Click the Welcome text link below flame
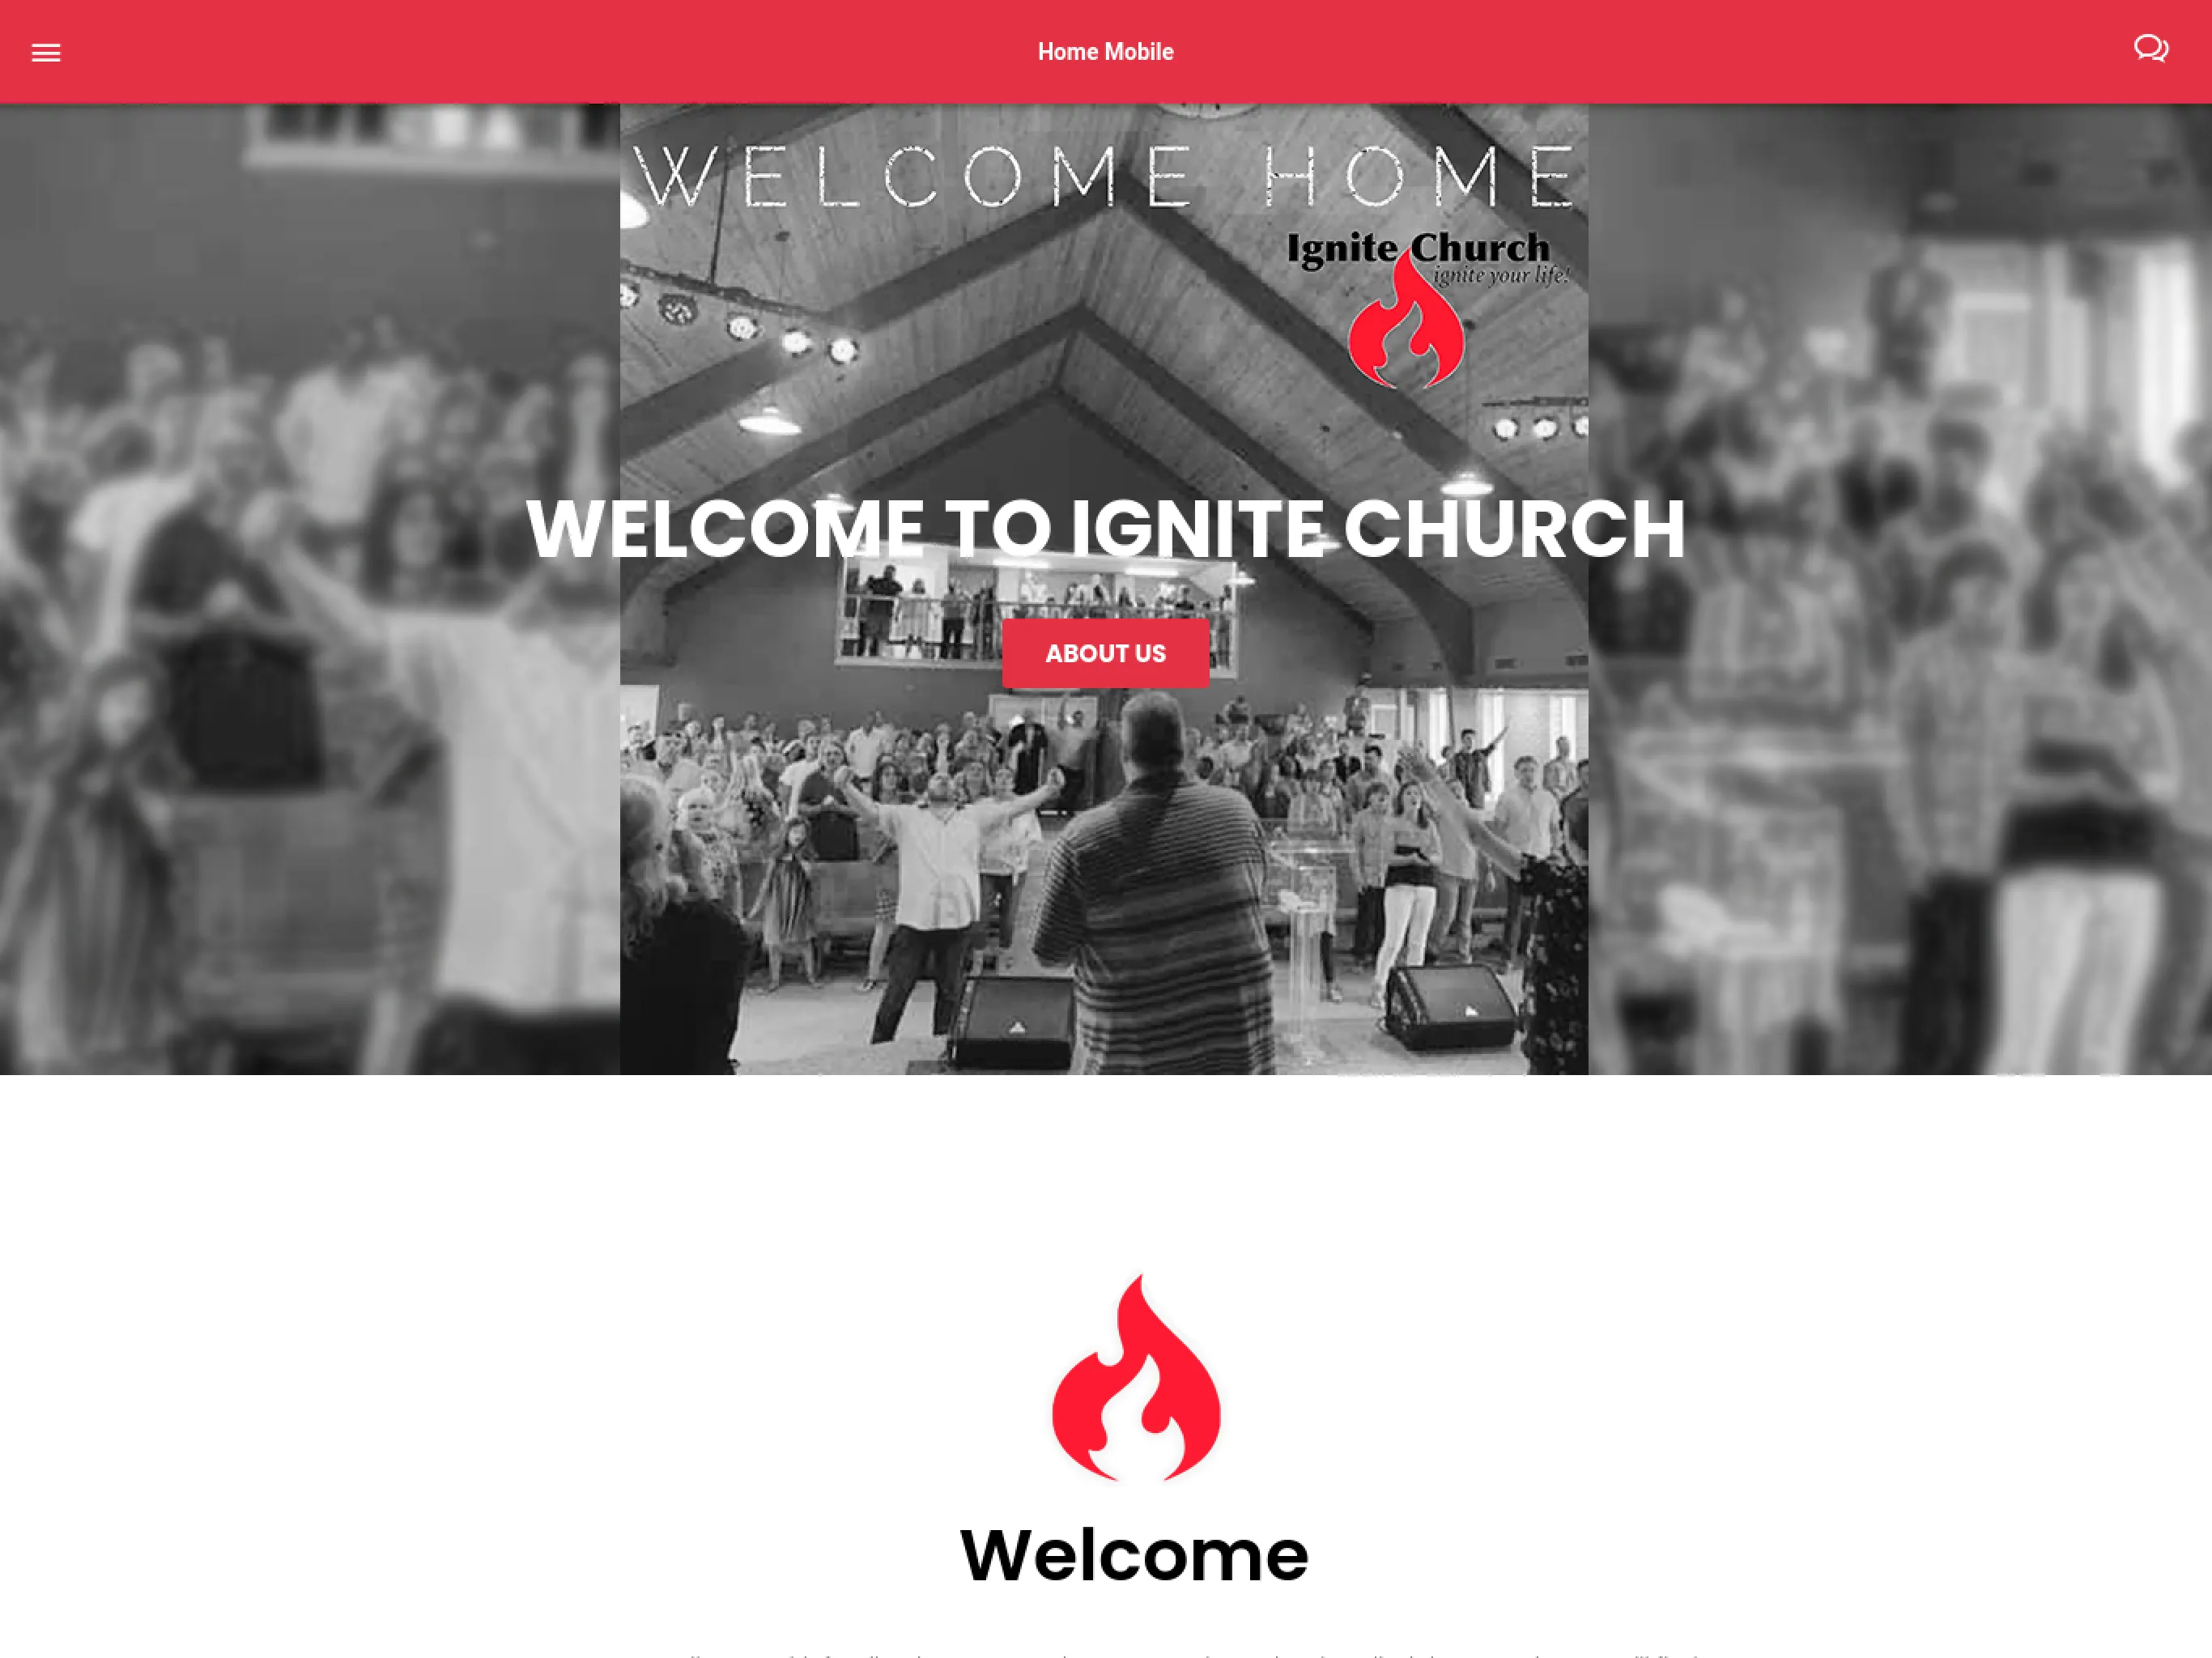This screenshot has width=2212, height=1658. (x=1132, y=1555)
